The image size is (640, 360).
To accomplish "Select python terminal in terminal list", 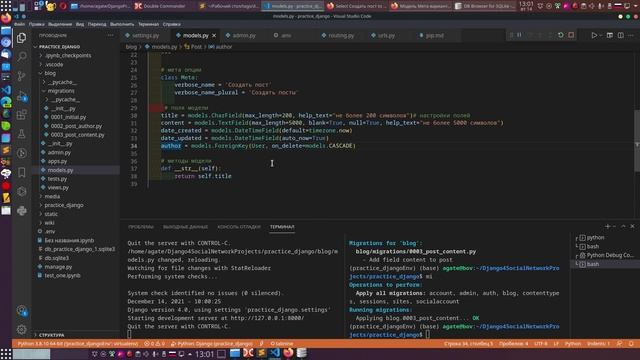I will 595,238.
